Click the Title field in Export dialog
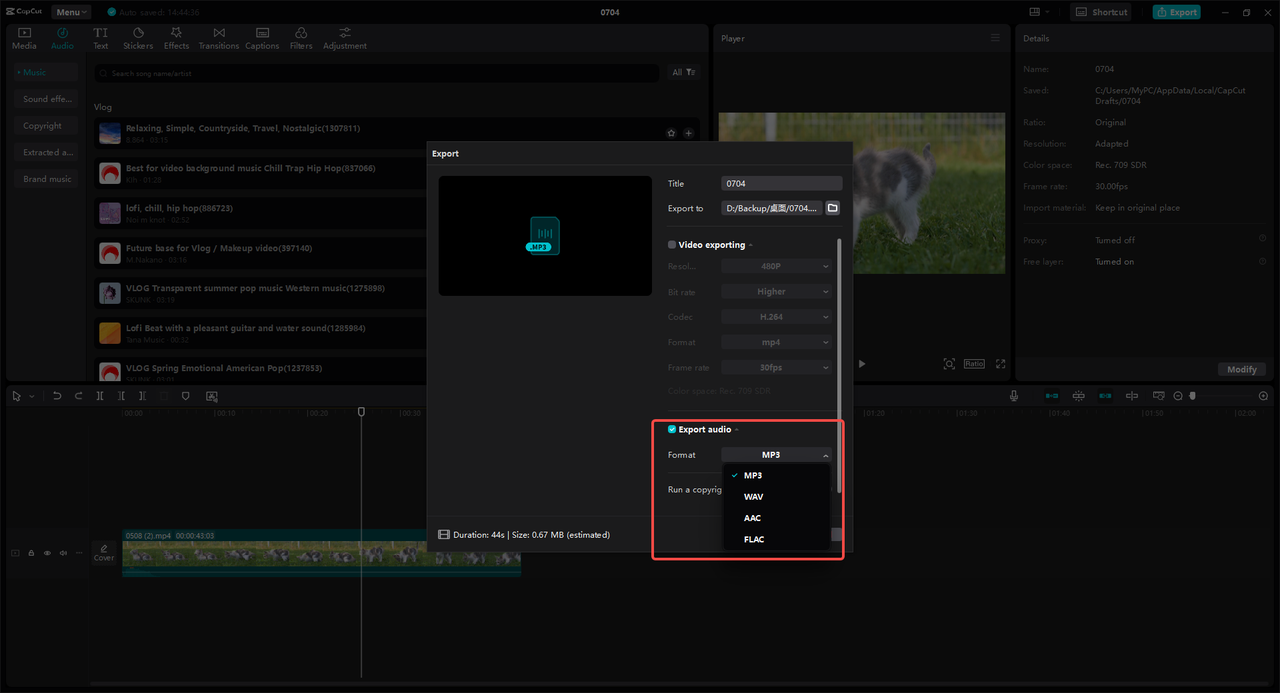The width and height of the screenshot is (1280, 693). click(x=781, y=183)
